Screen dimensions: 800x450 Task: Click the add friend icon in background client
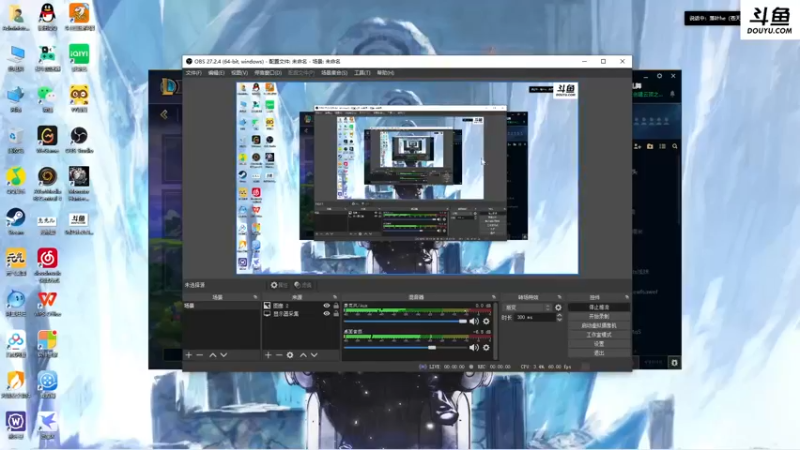(x=637, y=146)
